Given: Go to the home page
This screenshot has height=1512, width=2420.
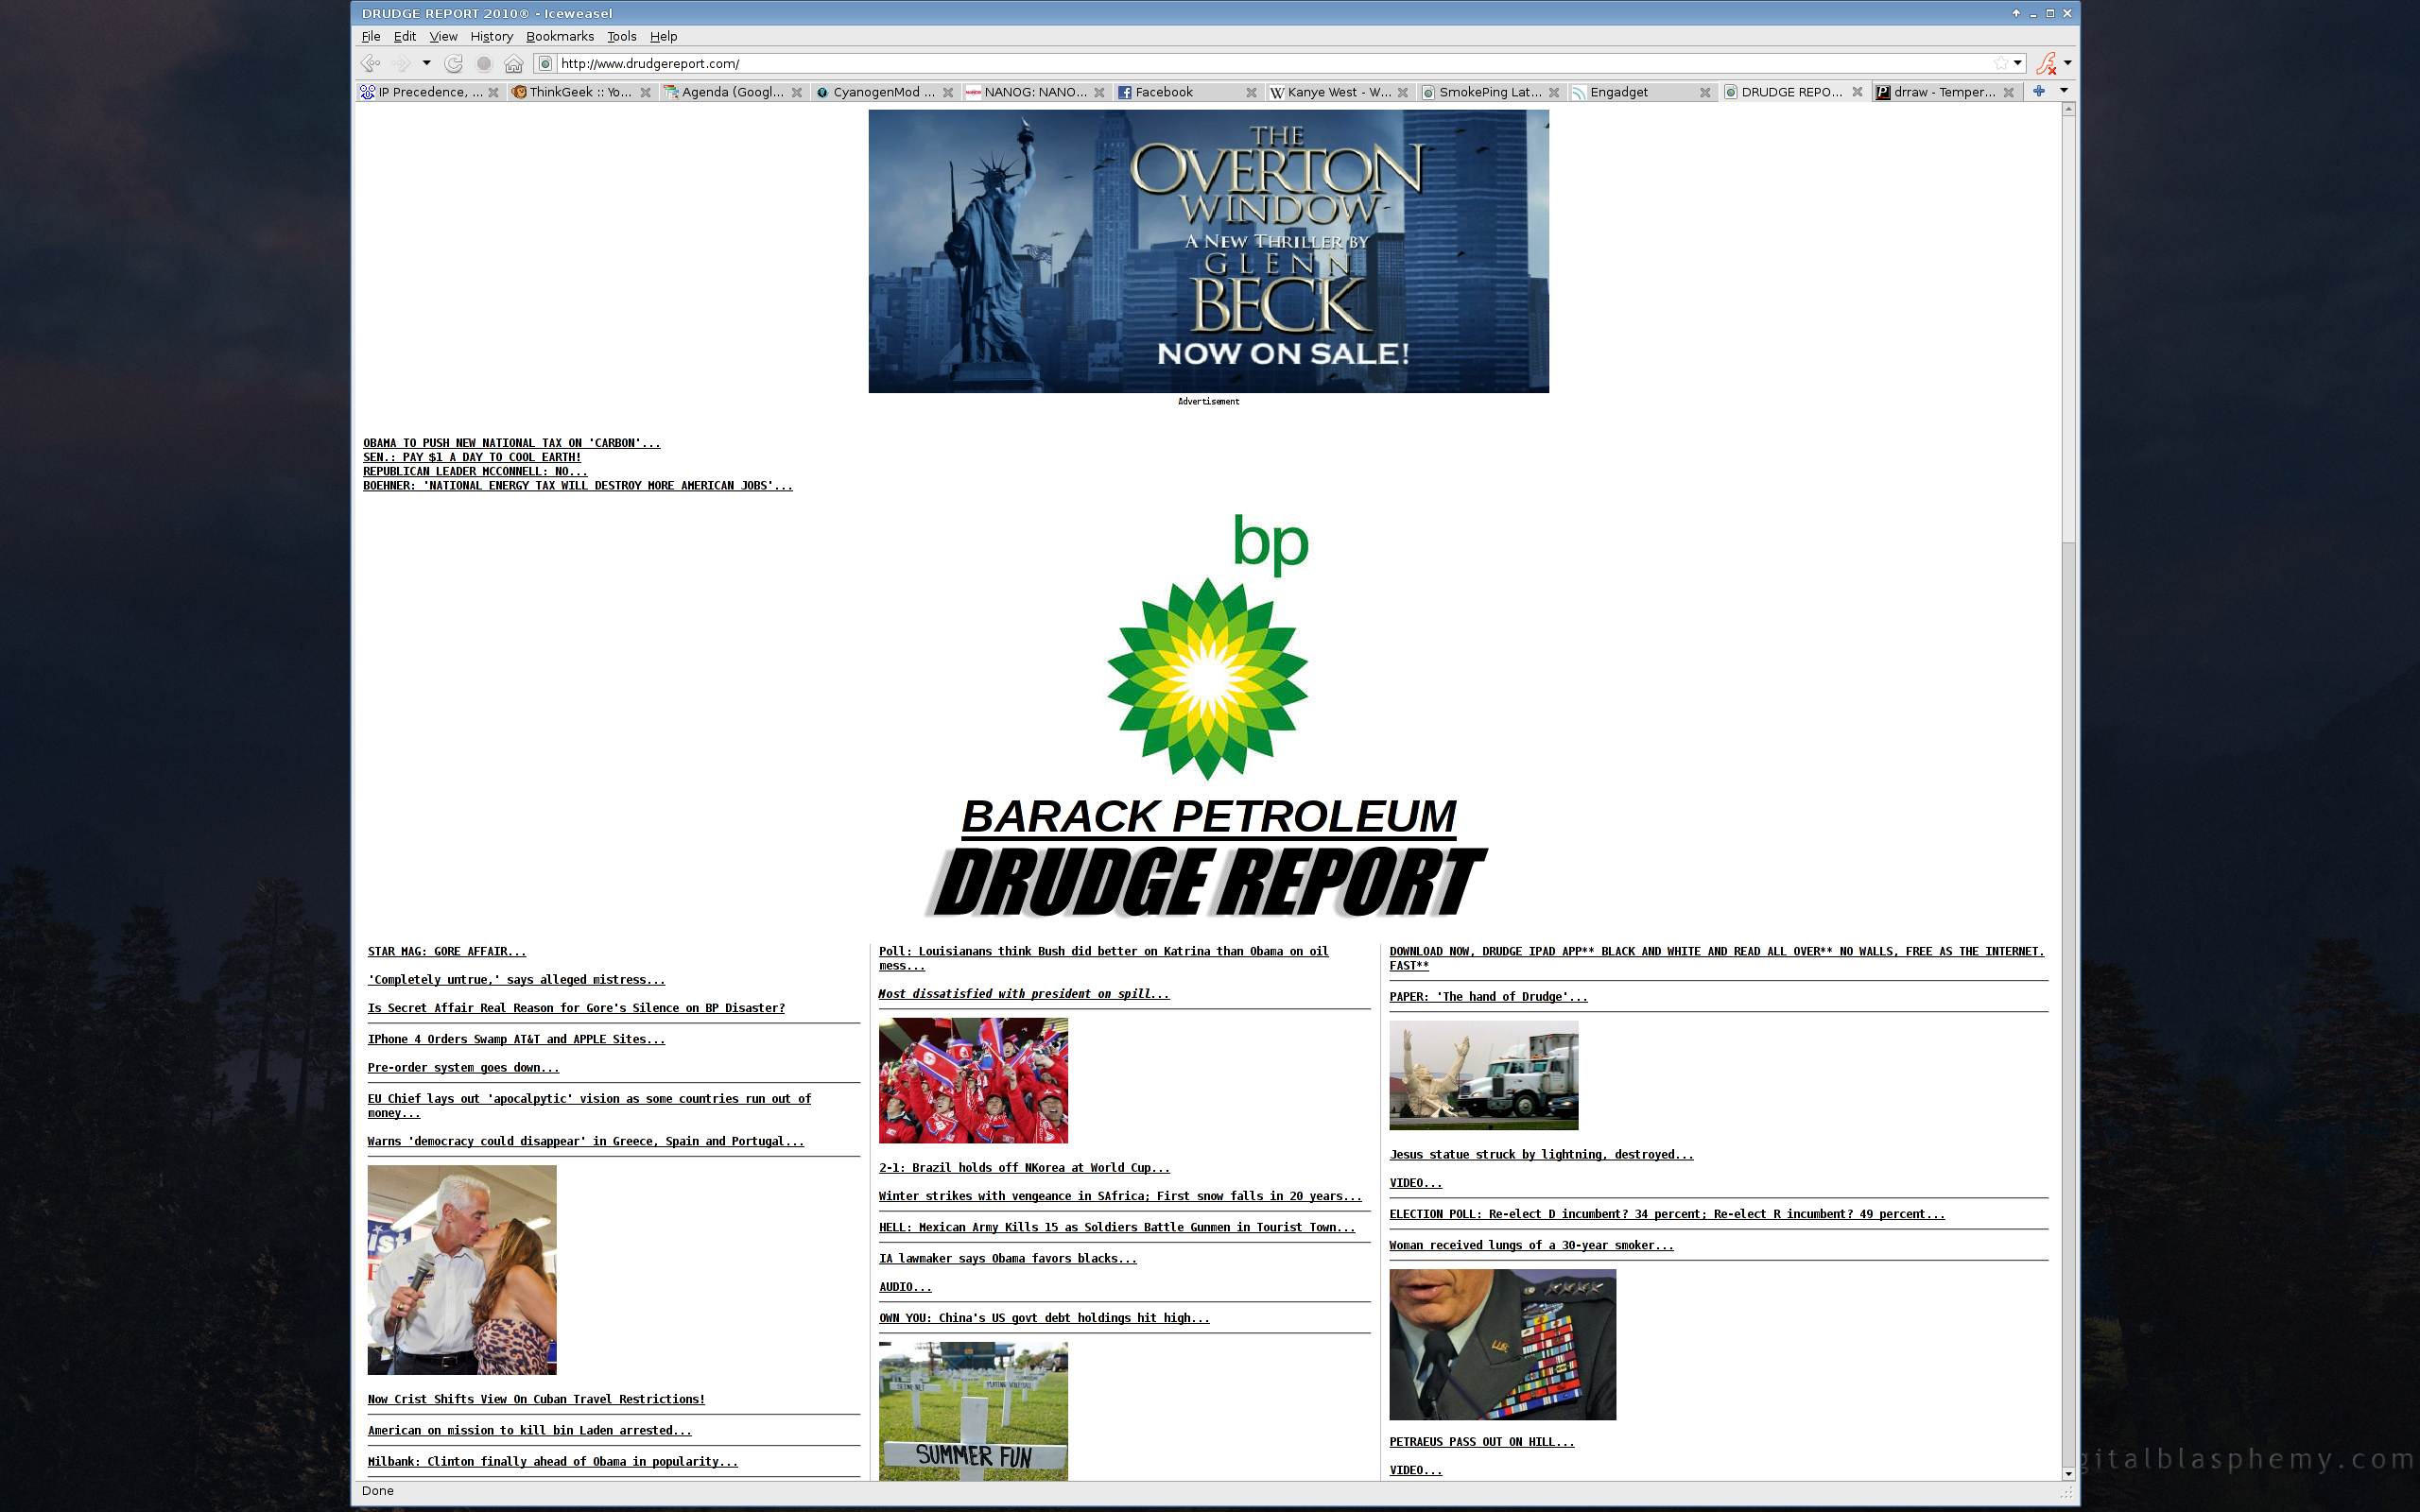Looking at the screenshot, I should (514, 63).
